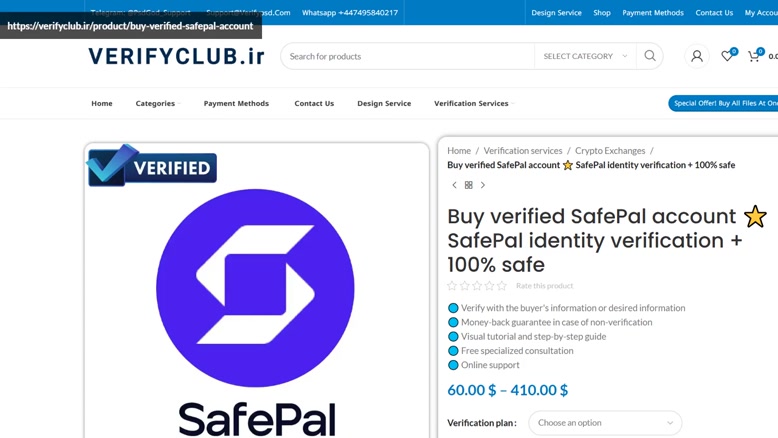
Task: Go to previous product arrow
Action: point(454,185)
